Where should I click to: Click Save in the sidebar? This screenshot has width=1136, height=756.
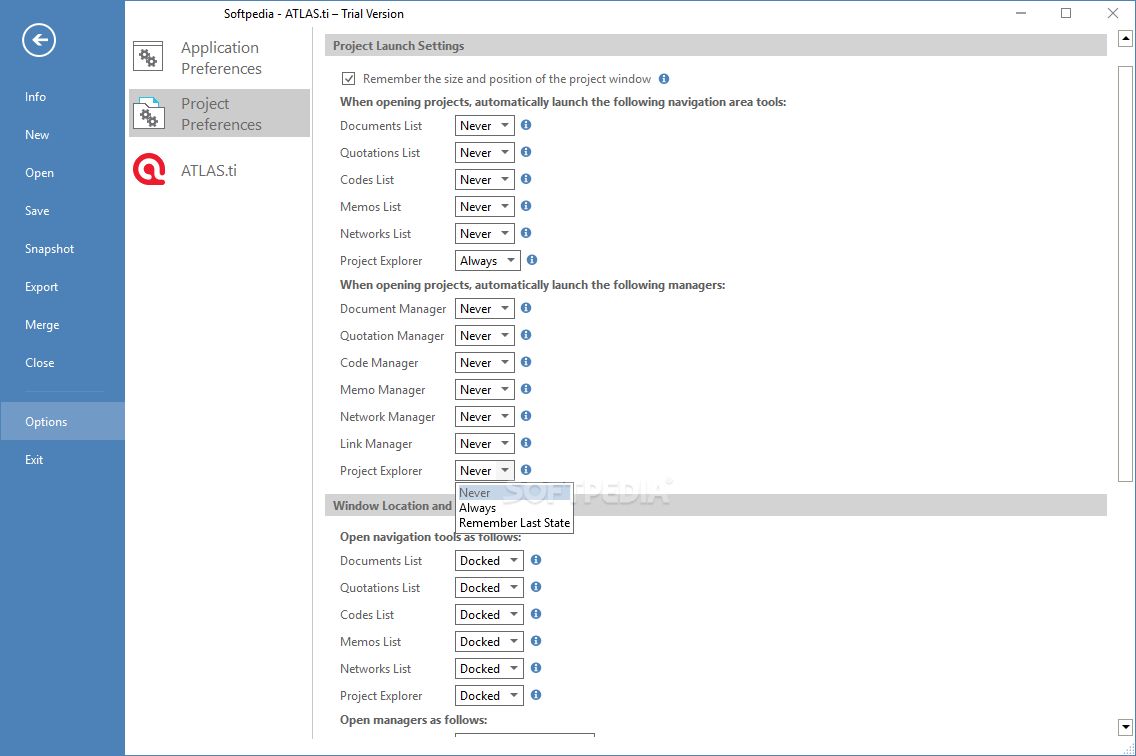[62, 211]
